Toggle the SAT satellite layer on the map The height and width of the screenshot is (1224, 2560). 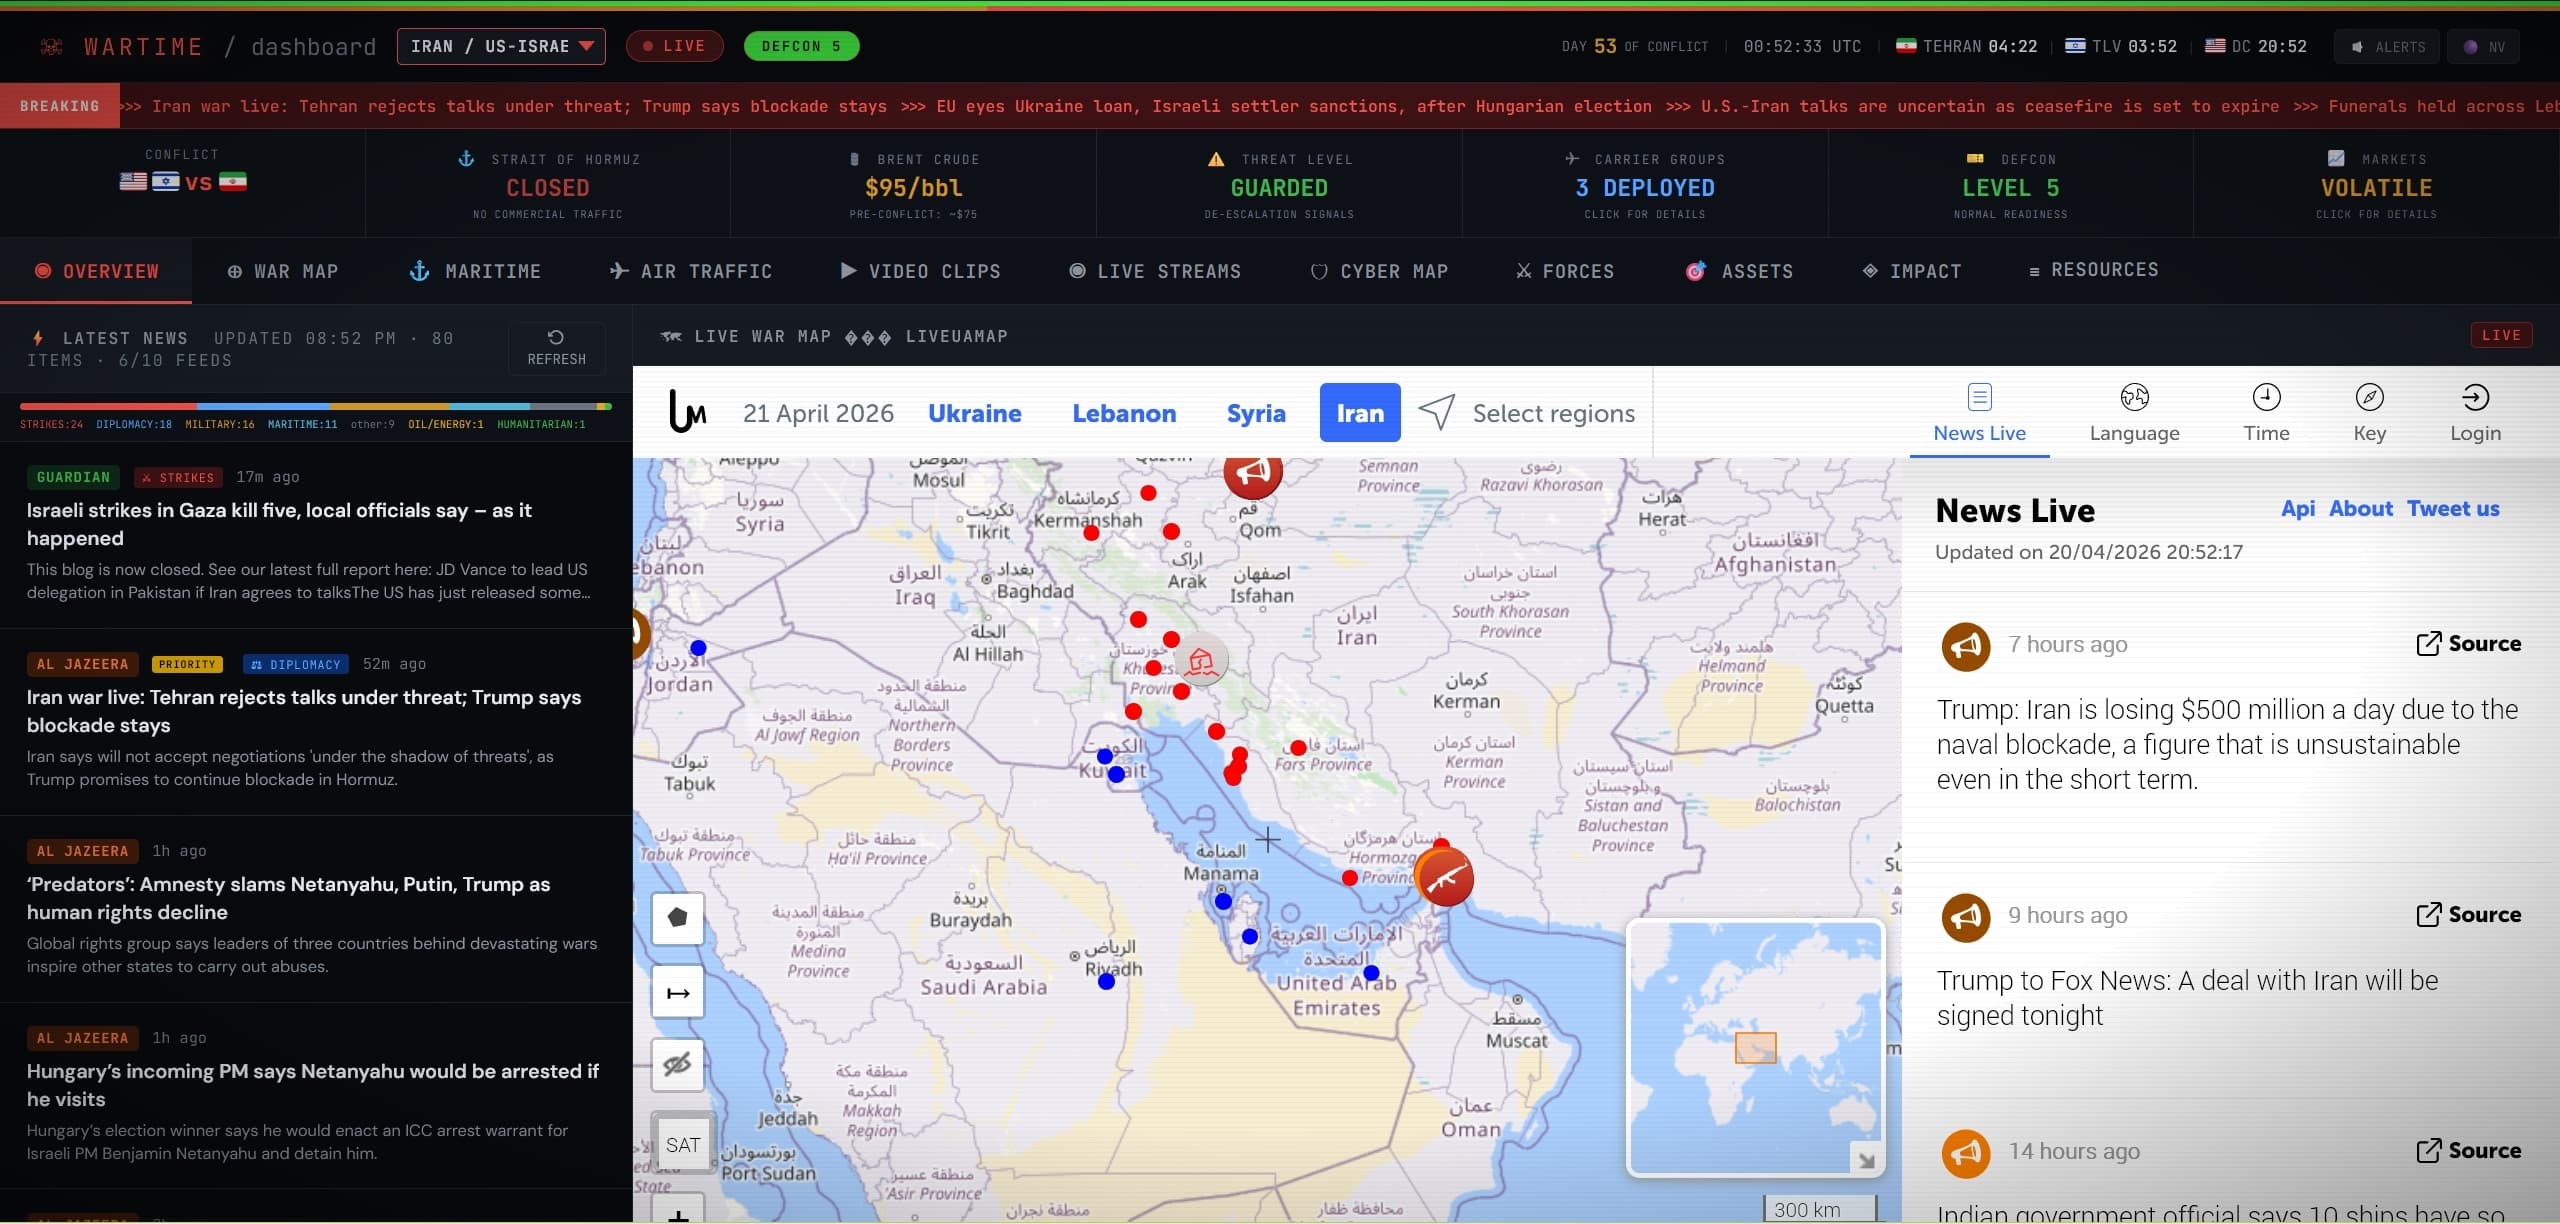[x=682, y=1143]
